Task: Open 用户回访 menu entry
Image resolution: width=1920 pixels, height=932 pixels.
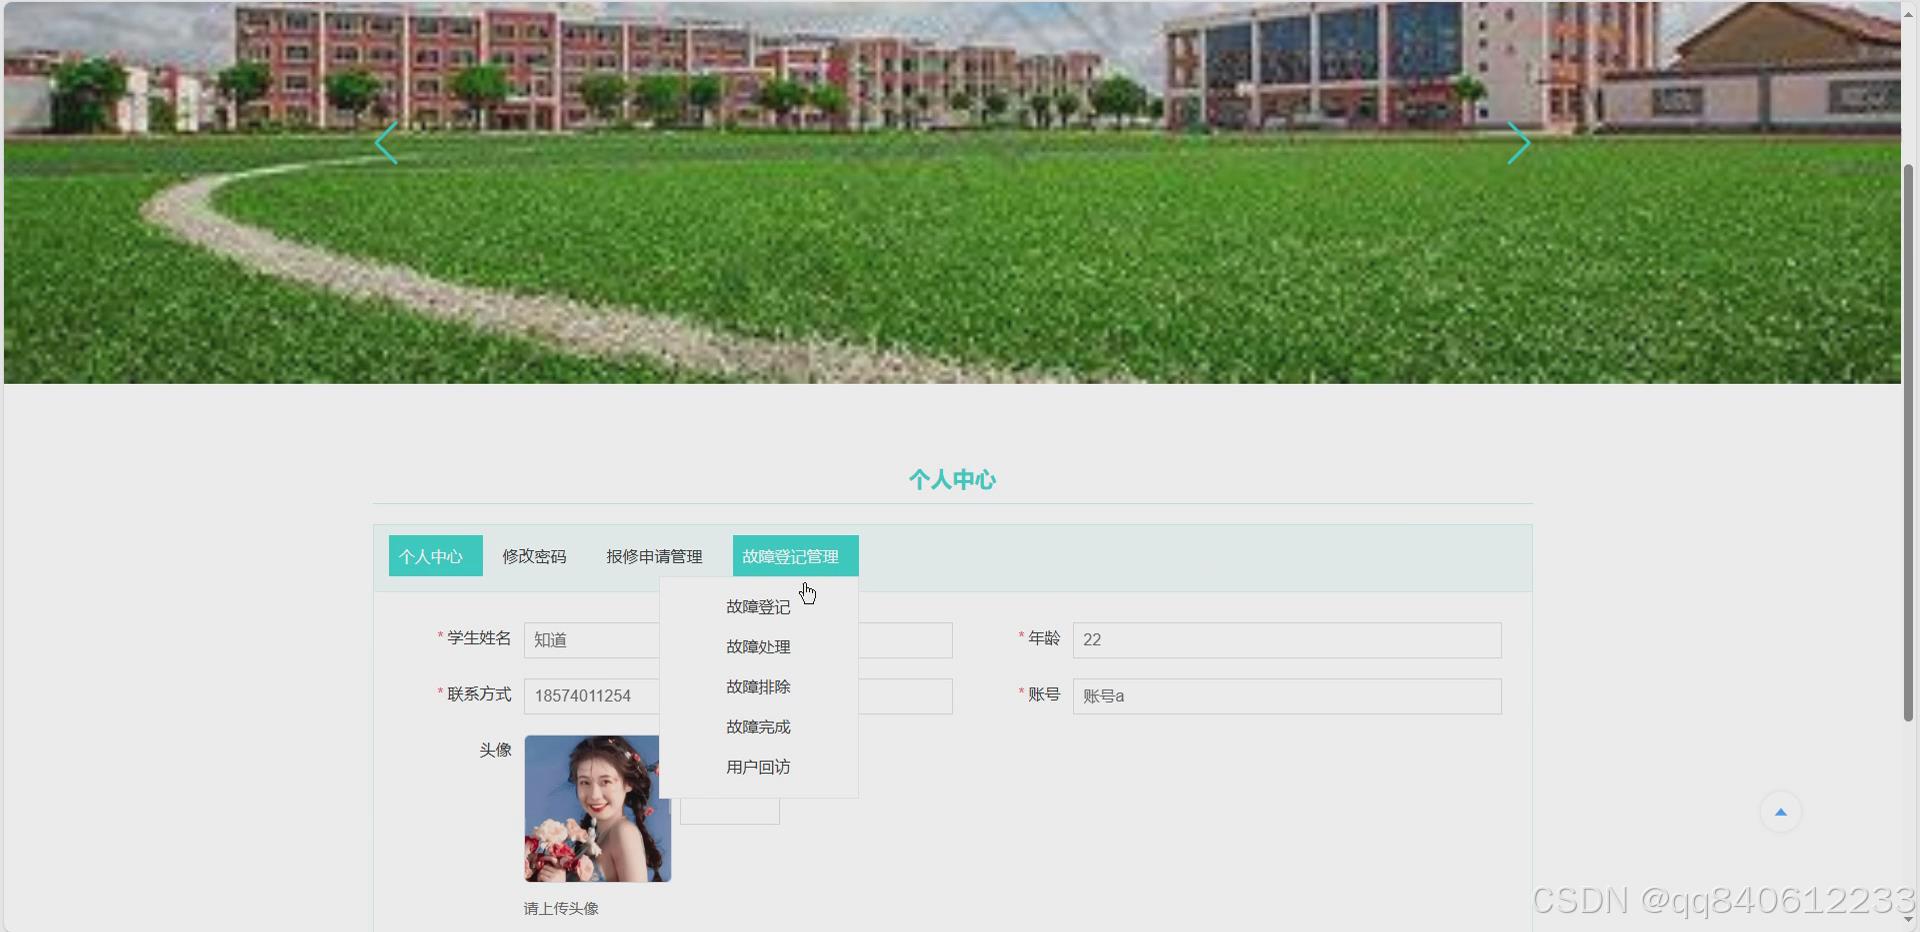Action: 758,767
